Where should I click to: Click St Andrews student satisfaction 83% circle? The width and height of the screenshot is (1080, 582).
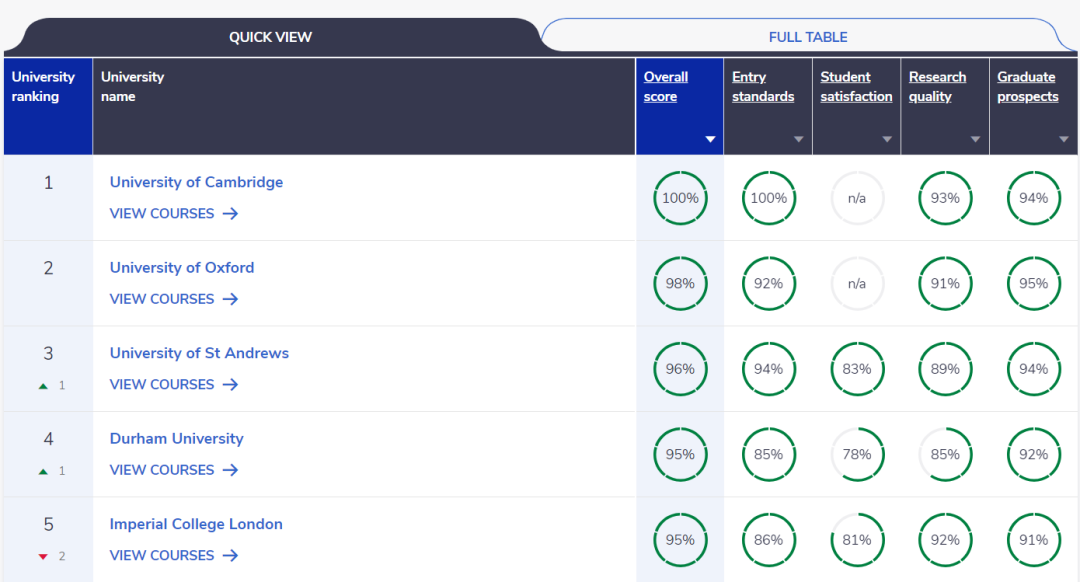point(857,368)
